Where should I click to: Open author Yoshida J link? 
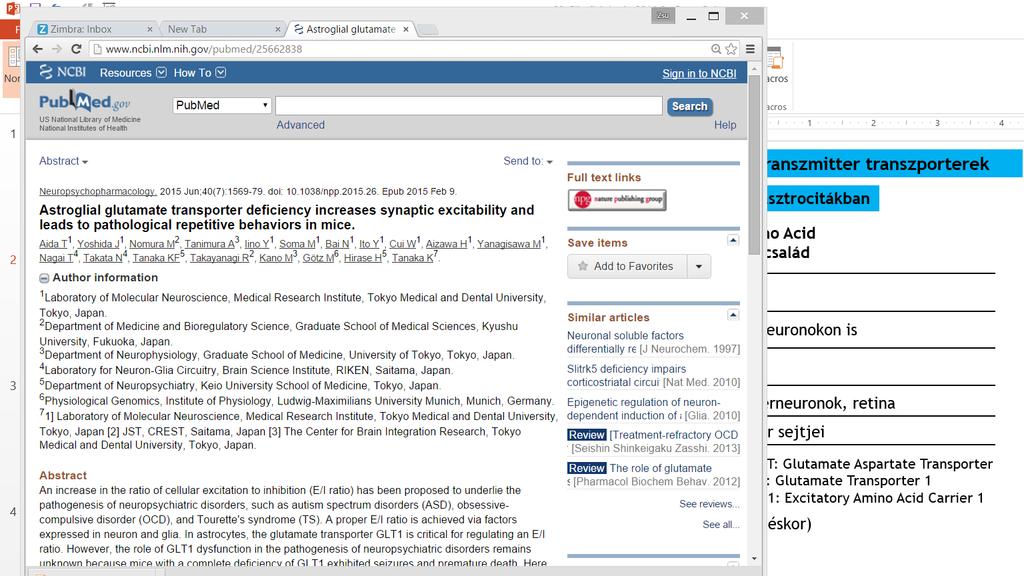99,244
